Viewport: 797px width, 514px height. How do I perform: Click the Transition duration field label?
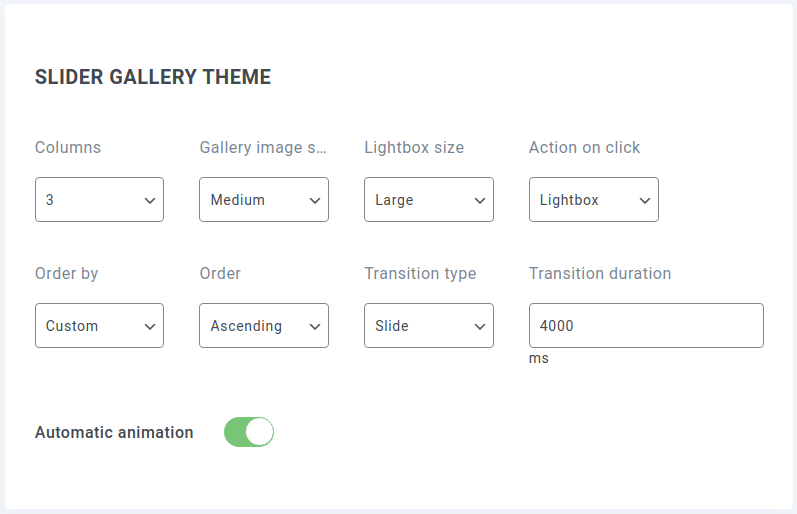tap(600, 274)
